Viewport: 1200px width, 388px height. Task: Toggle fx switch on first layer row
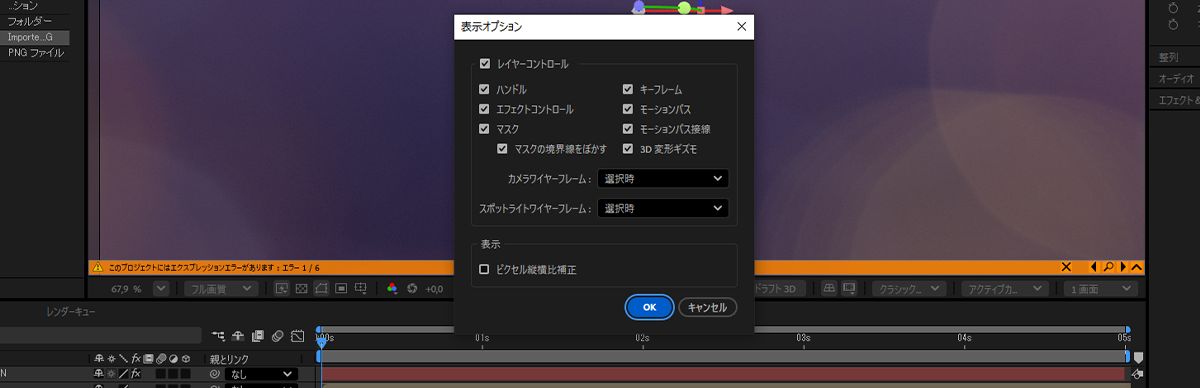[136, 374]
